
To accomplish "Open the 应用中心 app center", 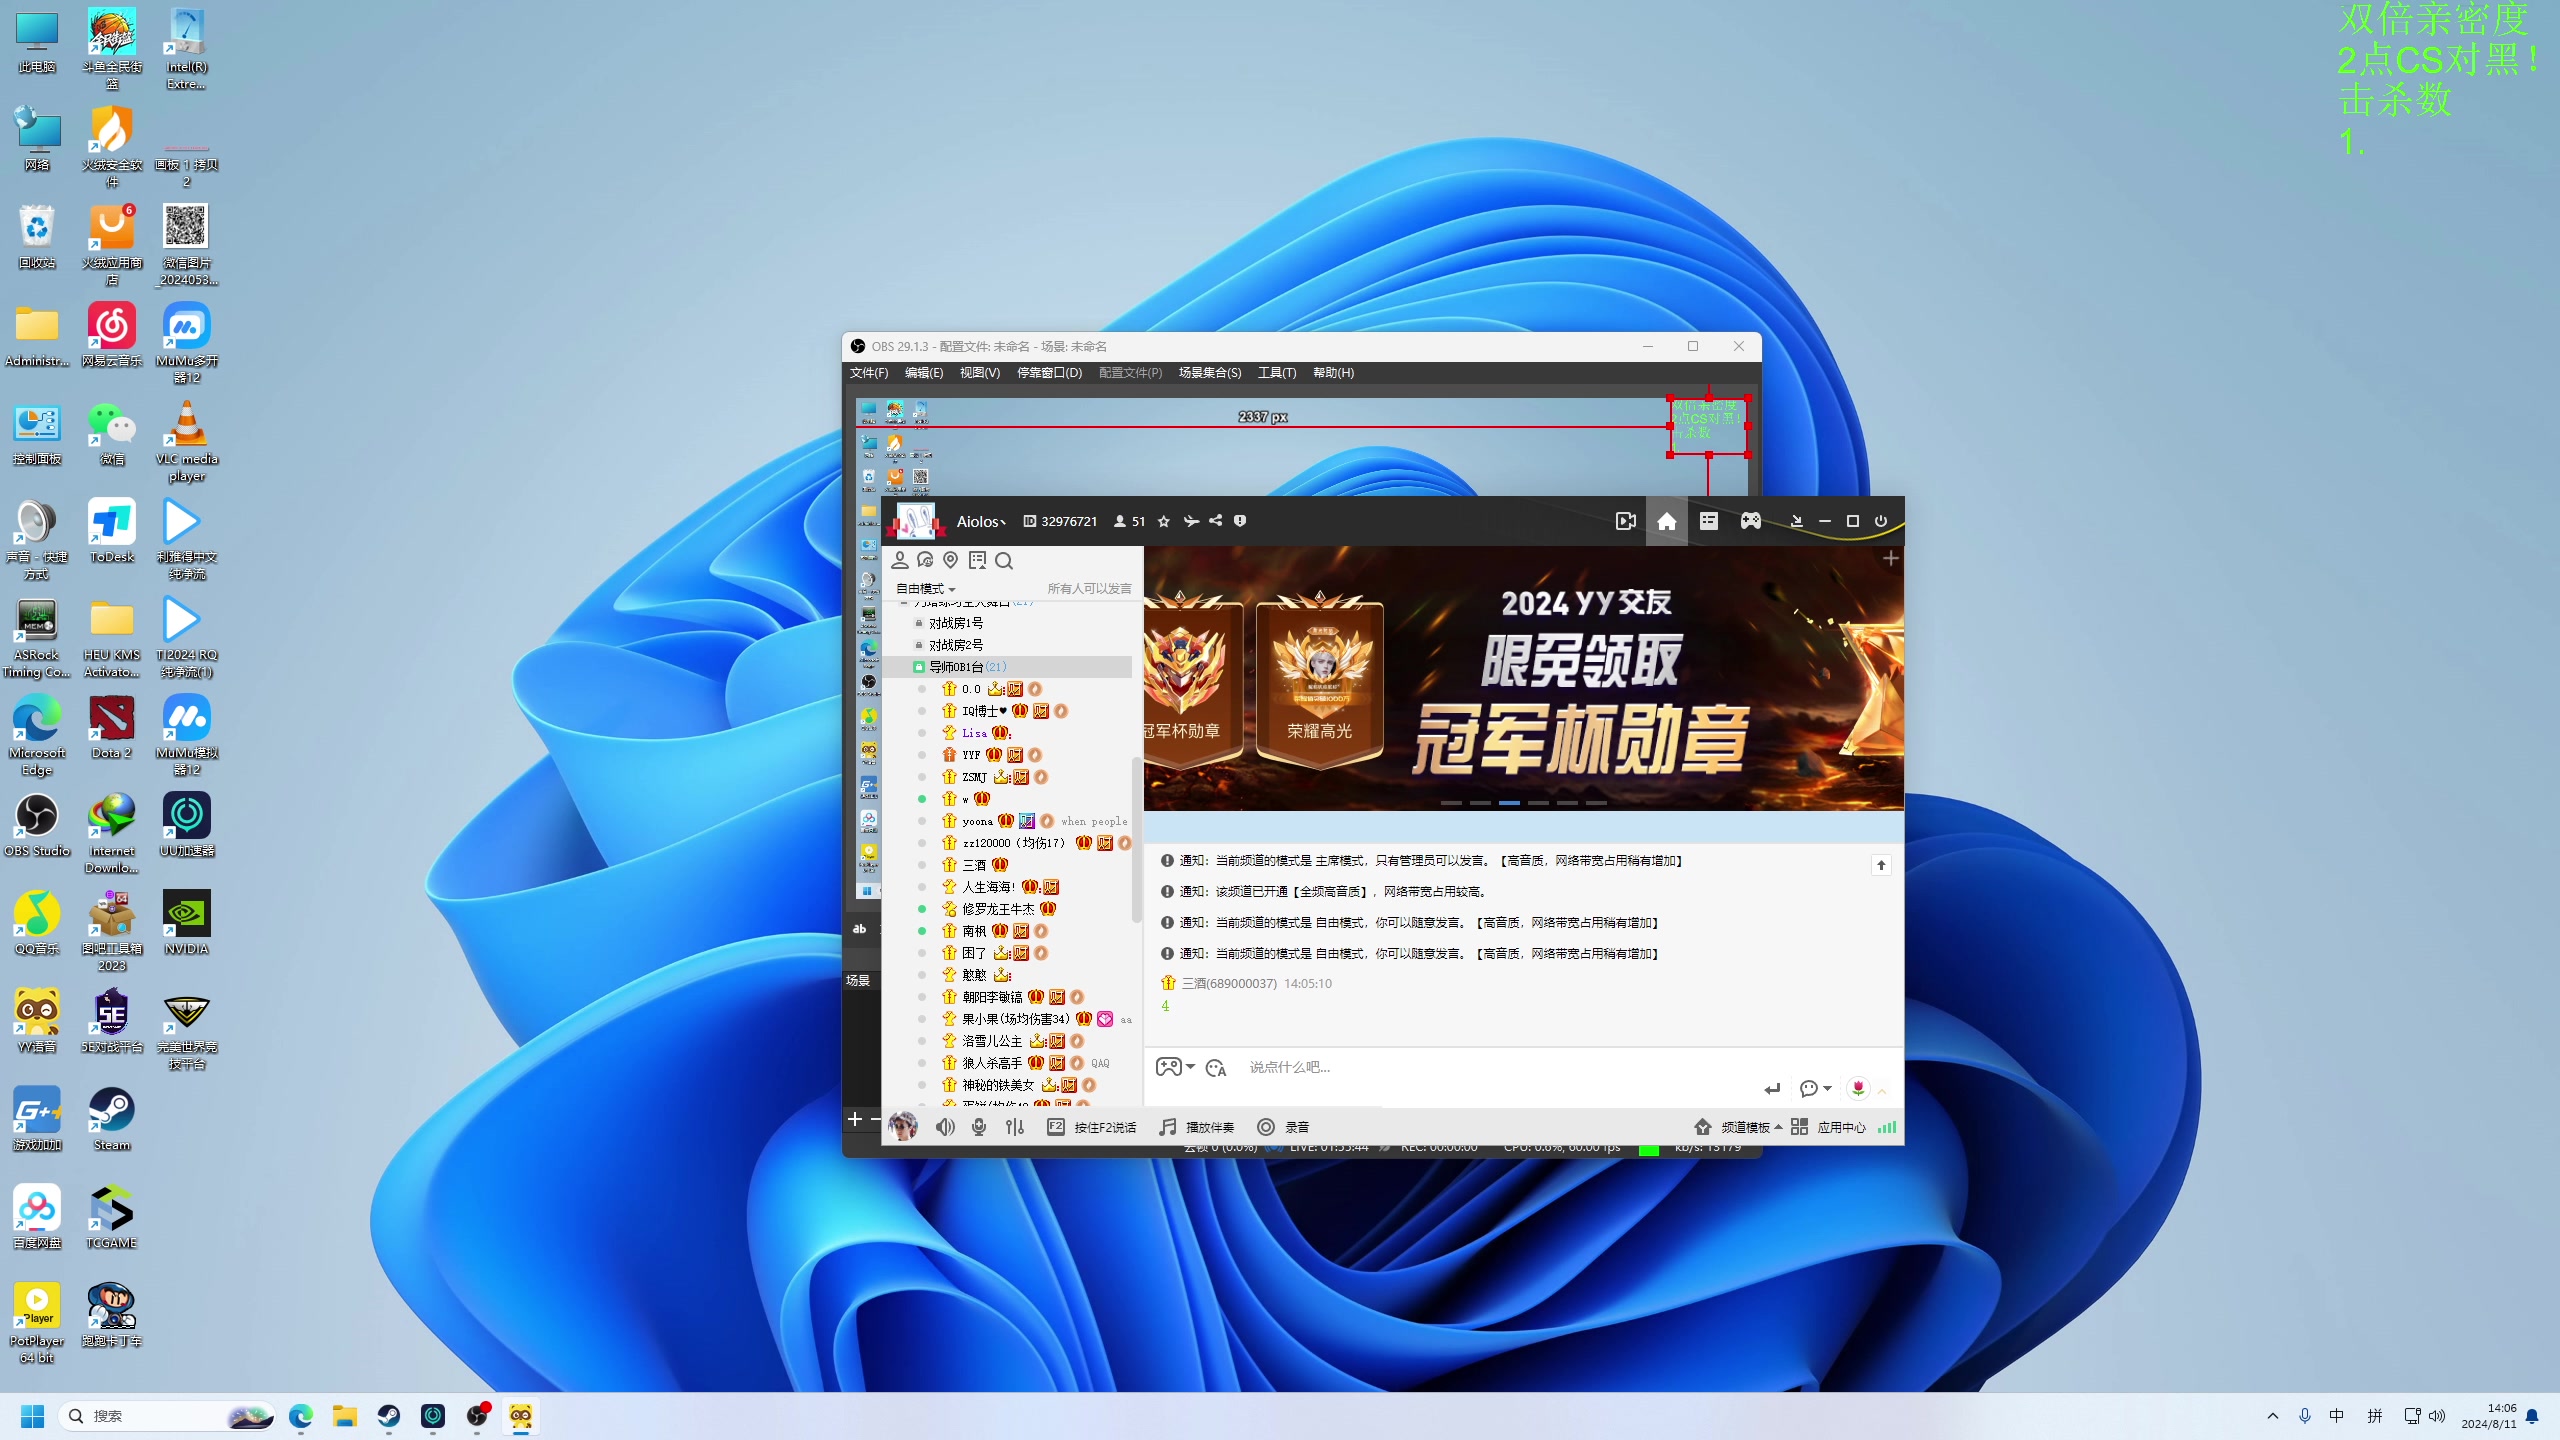I will 1828,1127.
